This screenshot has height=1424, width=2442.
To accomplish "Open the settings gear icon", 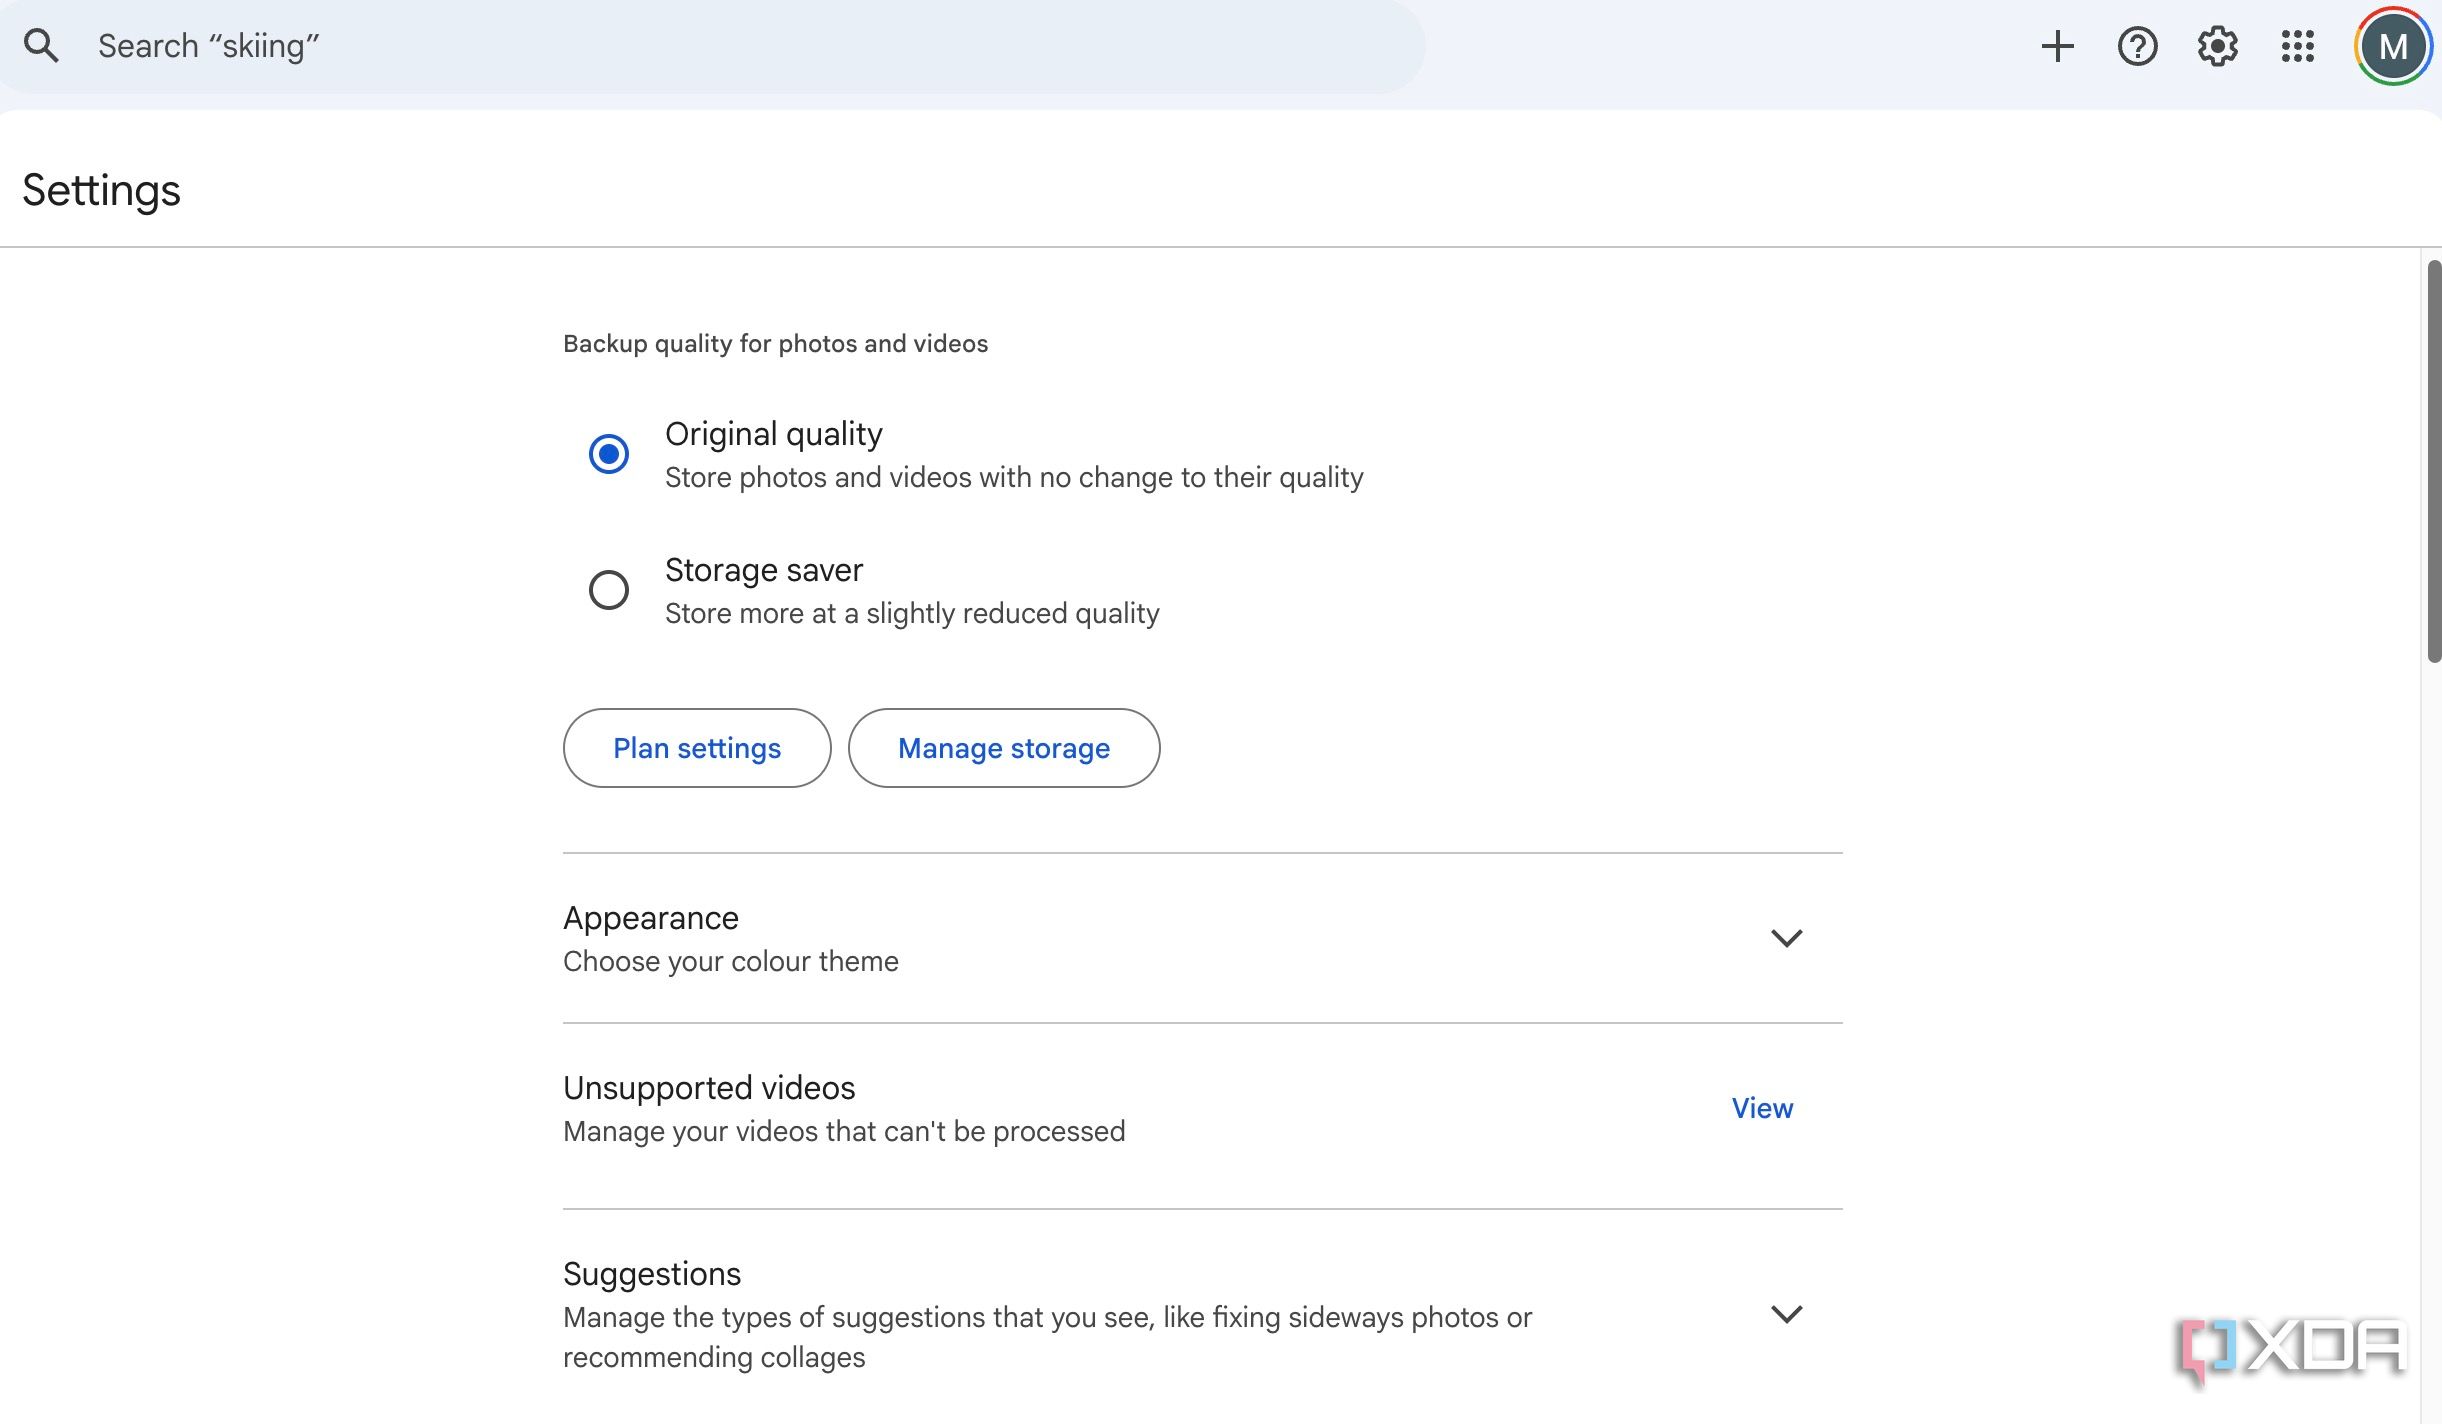I will tap(2217, 46).
